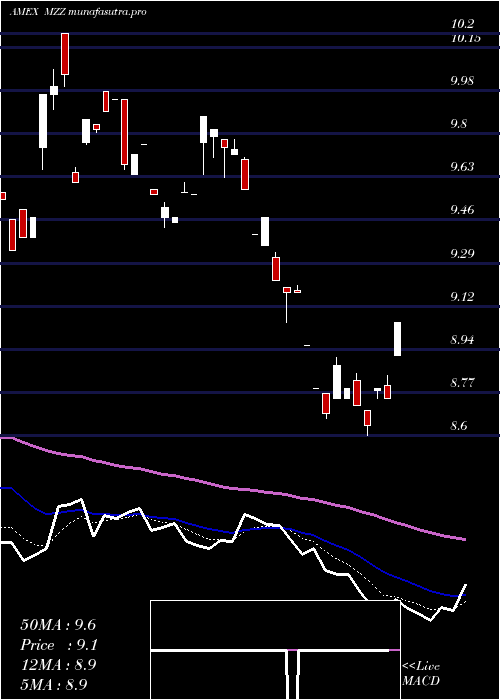Click the MACD histogram box
This screenshot has width=500, height=700.
(x=275, y=650)
